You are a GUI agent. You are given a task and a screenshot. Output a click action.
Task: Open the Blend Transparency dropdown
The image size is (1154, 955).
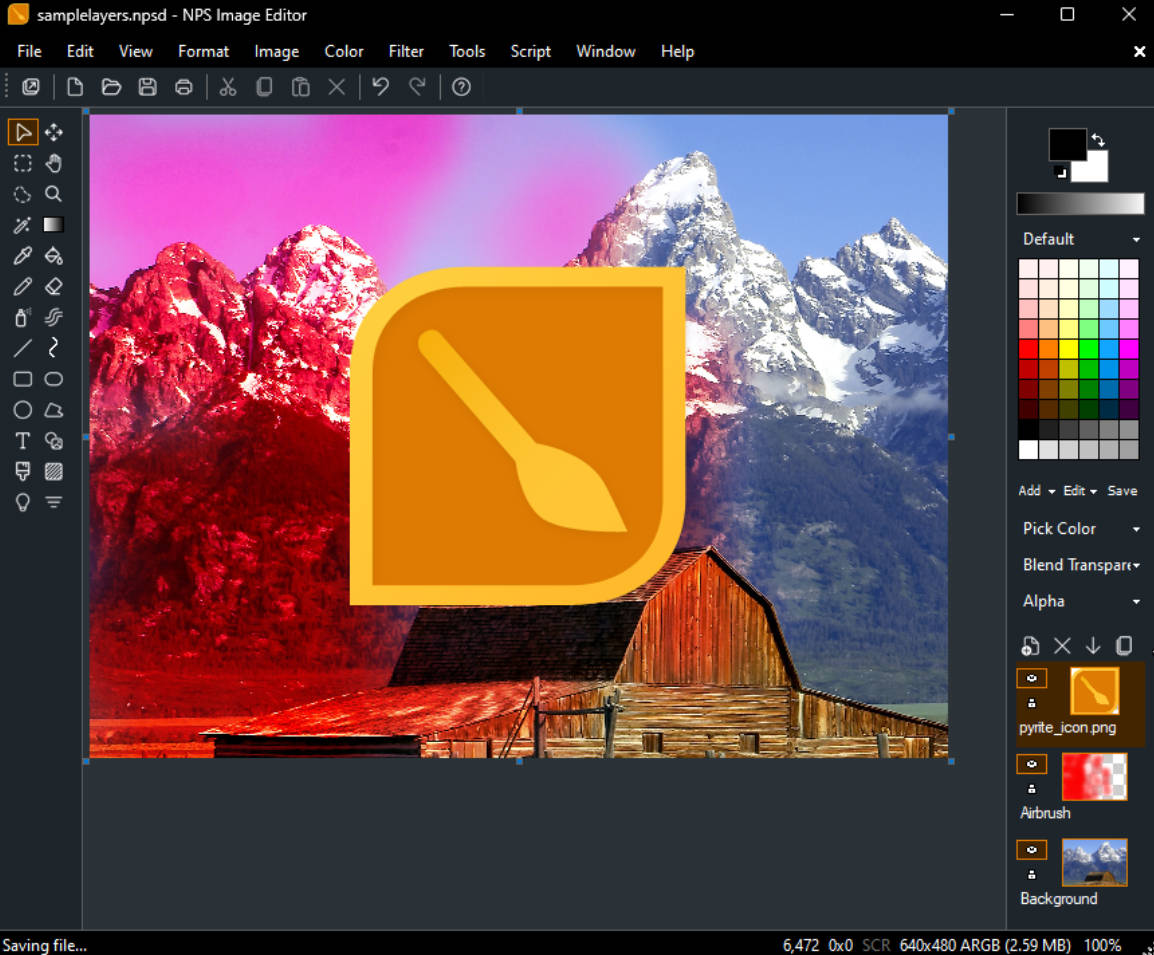[1080, 564]
